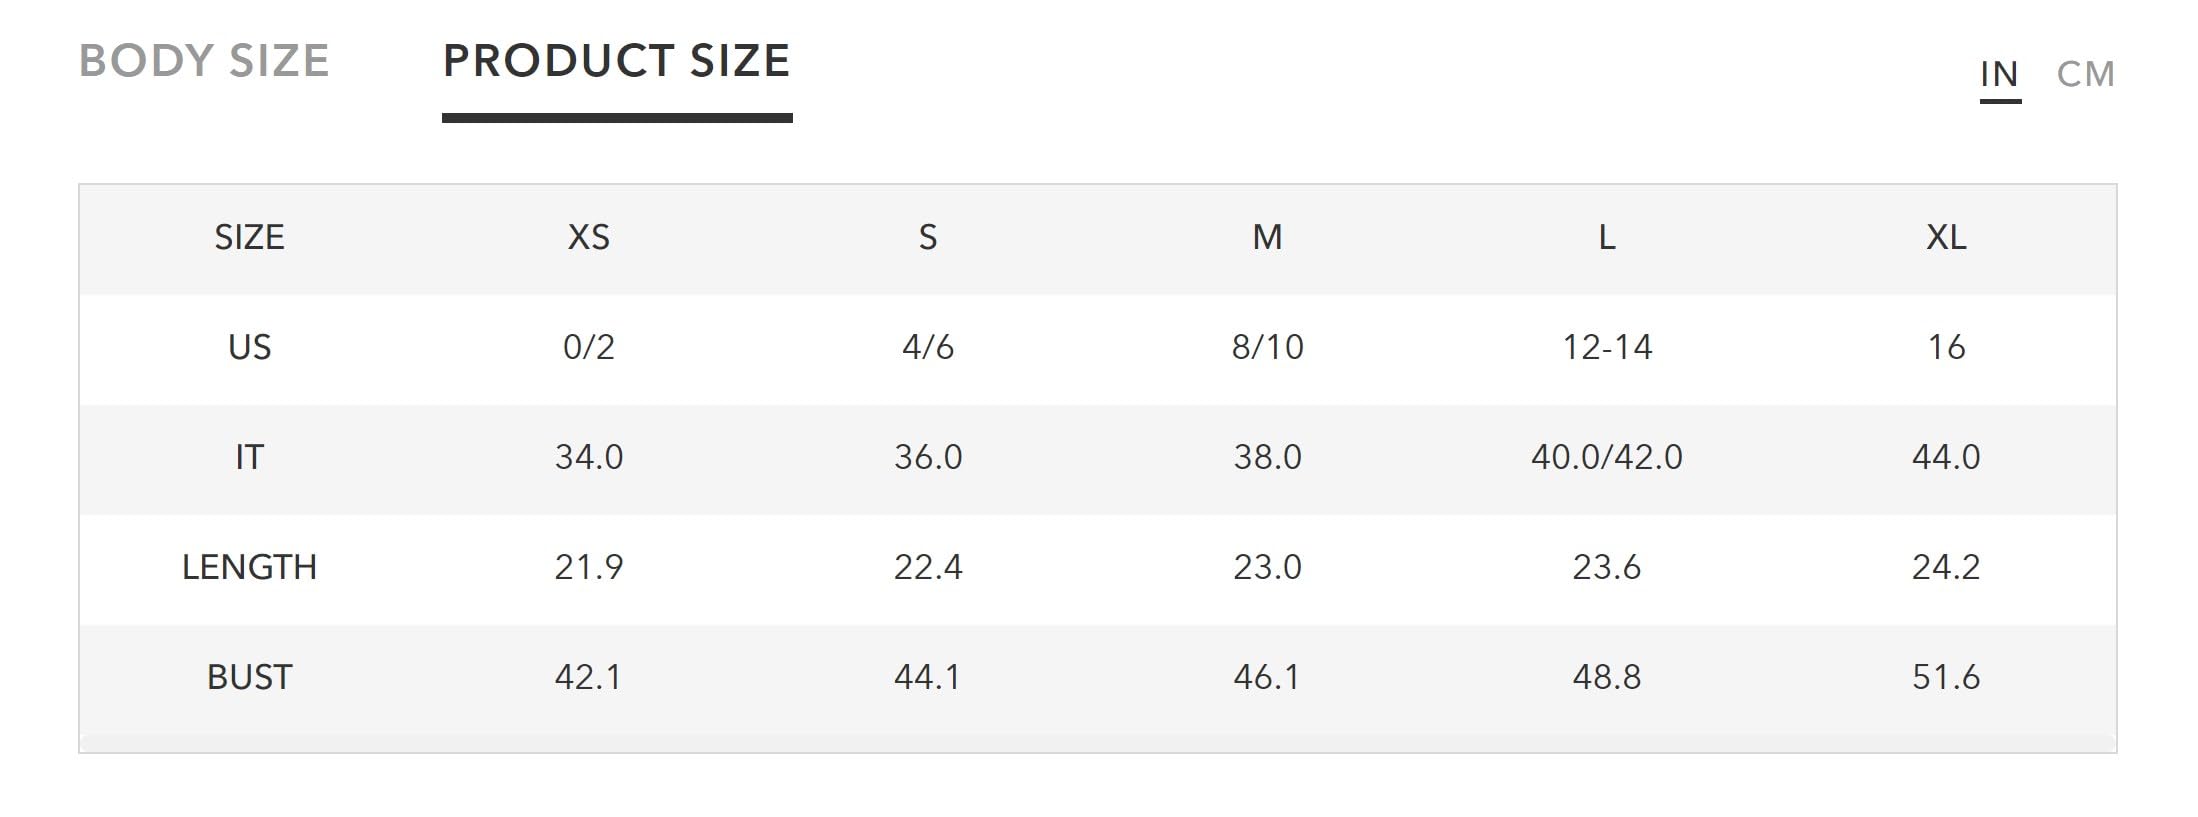Click the US 0/2 cell
Viewport: 2198px width, 817px height.
click(588, 348)
